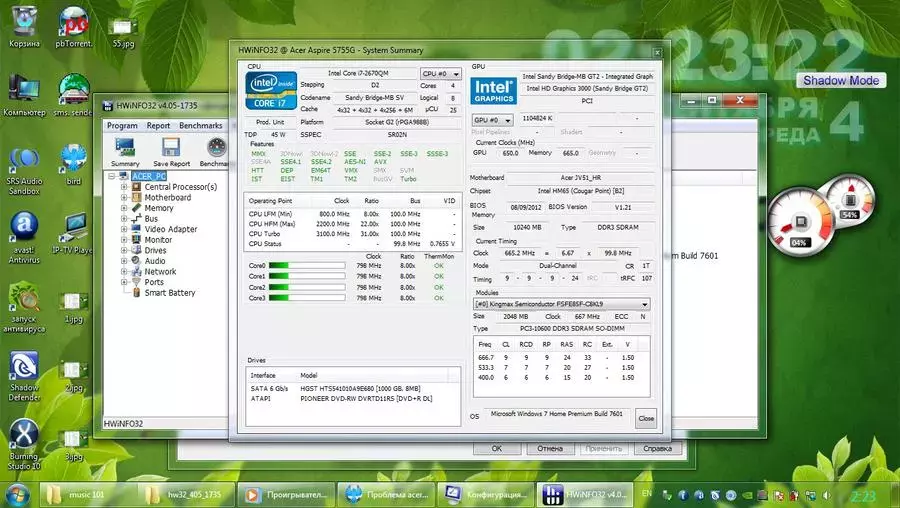Click the Core0 usage bar
The height and width of the screenshot is (508, 900).
coord(307,266)
